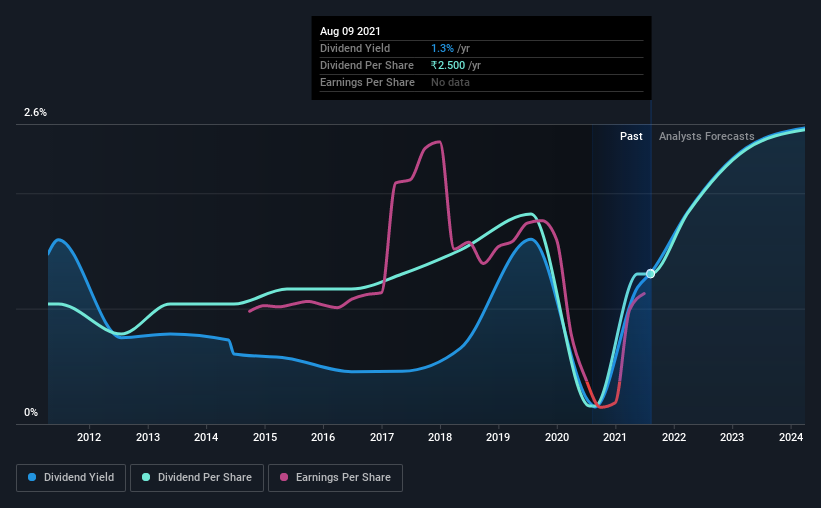821x508 pixels.
Task: Toggle the Dividend Yield legend button
Action: tap(71, 478)
